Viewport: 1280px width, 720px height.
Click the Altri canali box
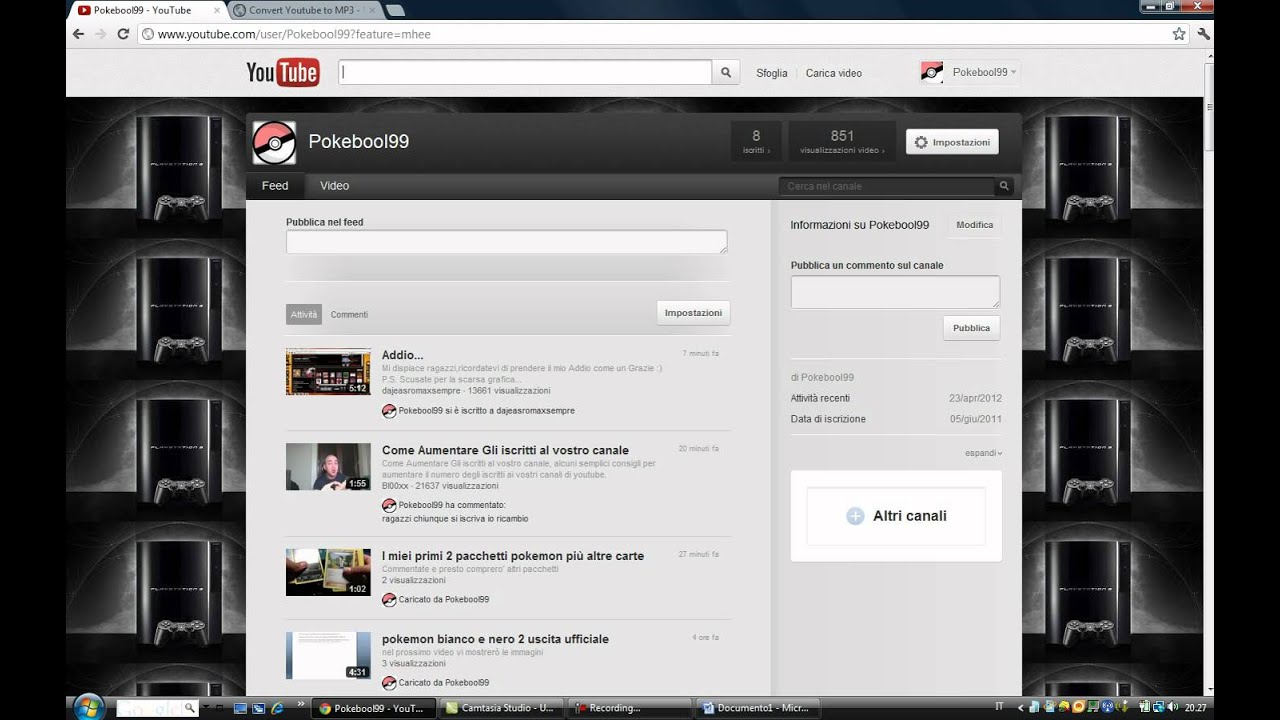[896, 516]
